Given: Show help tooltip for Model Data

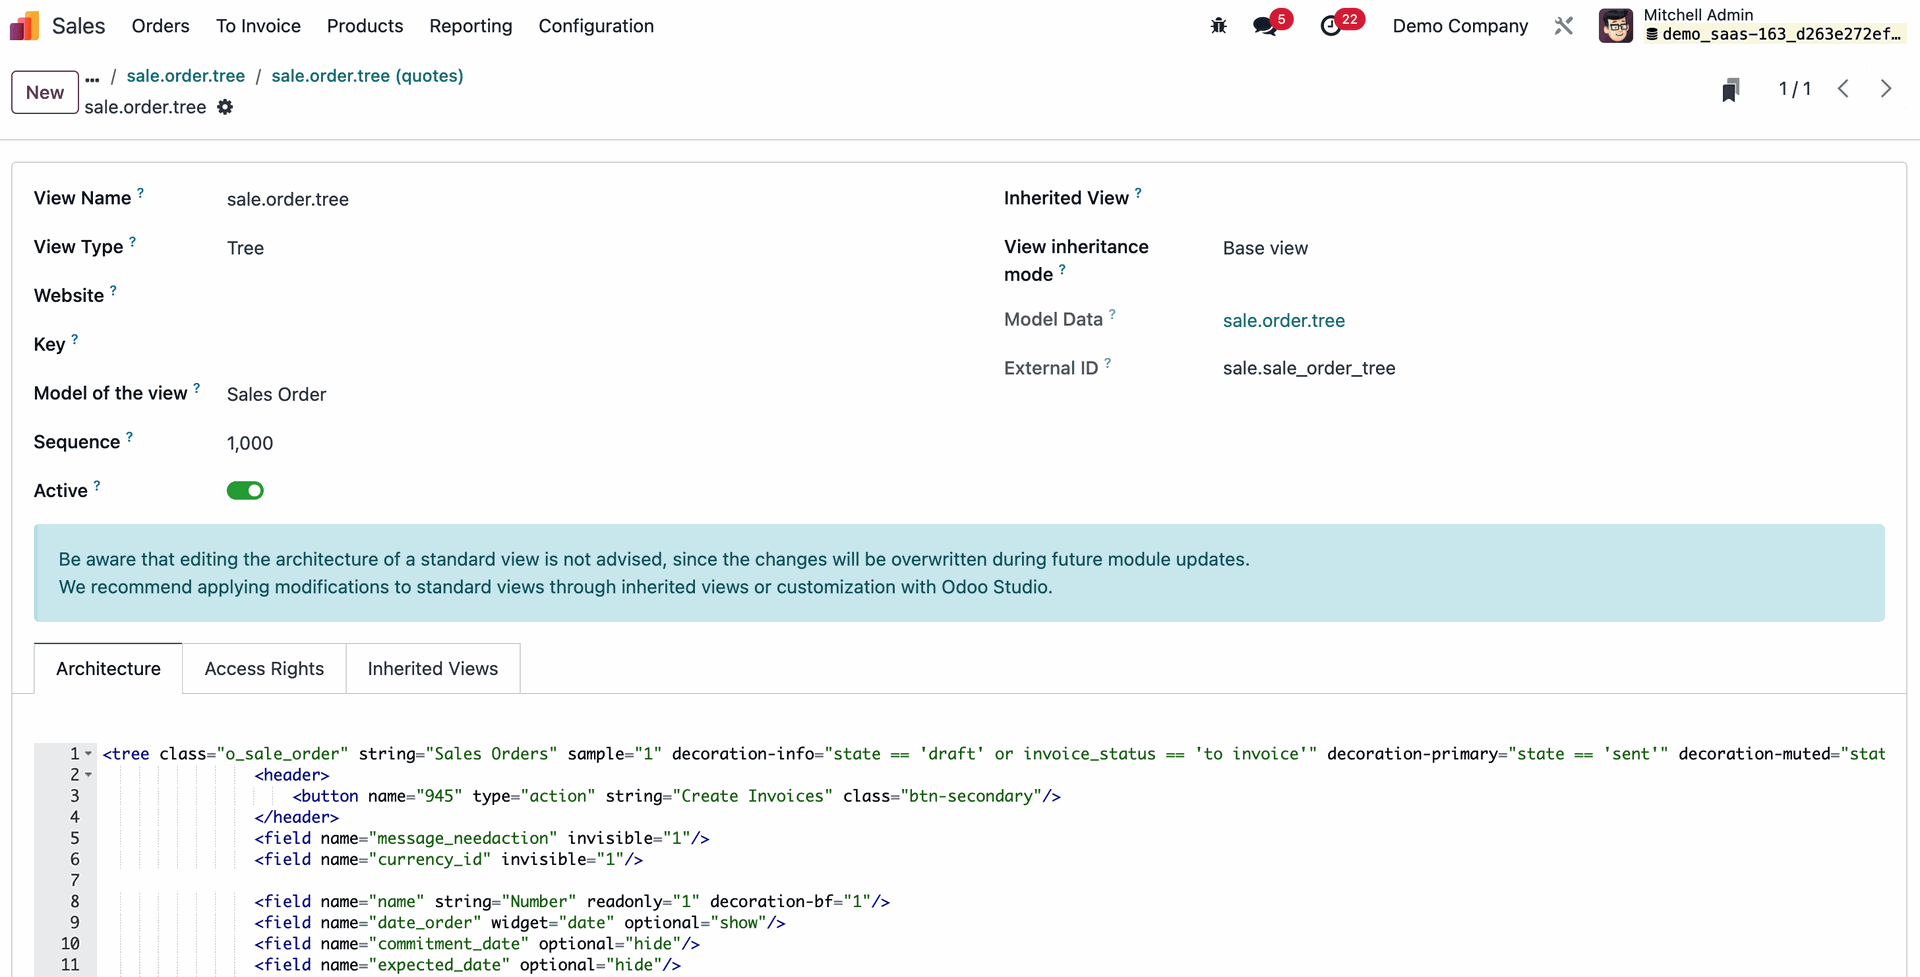Looking at the screenshot, I should click(x=1112, y=315).
